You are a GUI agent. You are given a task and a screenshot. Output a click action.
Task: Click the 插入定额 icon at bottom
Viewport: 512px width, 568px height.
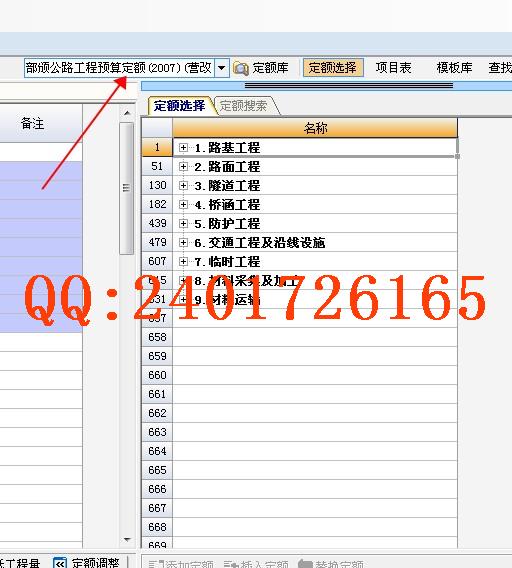(231, 564)
